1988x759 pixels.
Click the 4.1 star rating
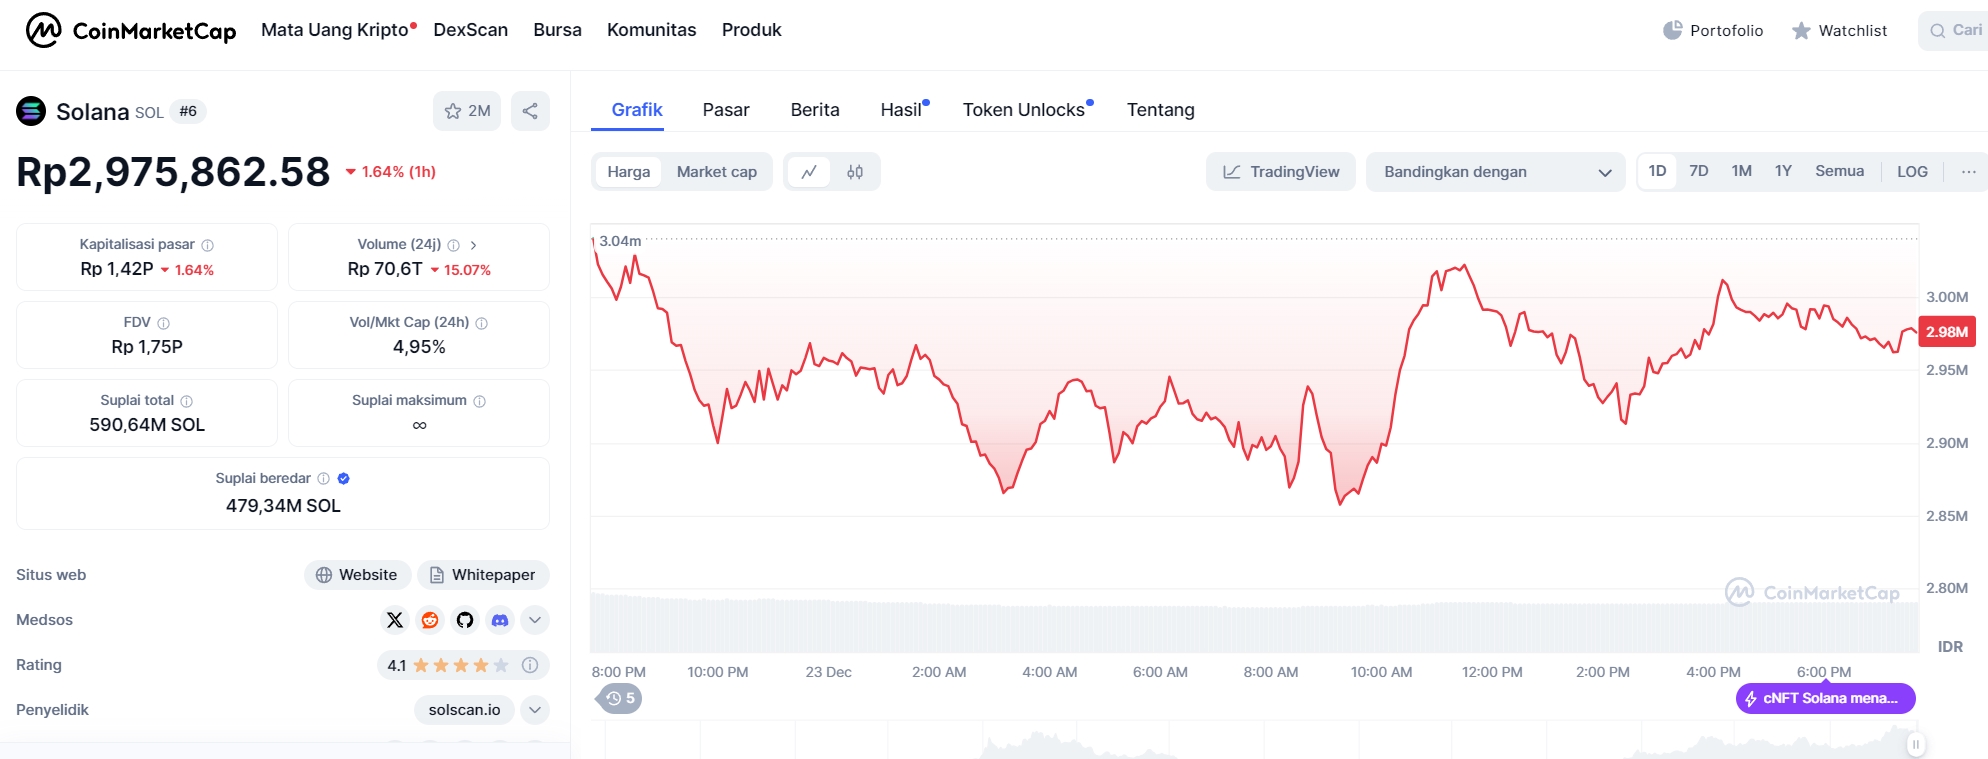[x=447, y=665]
